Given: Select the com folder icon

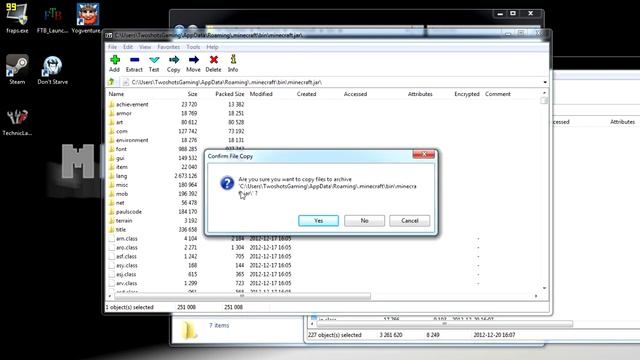Looking at the screenshot, I should (x=111, y=131).
